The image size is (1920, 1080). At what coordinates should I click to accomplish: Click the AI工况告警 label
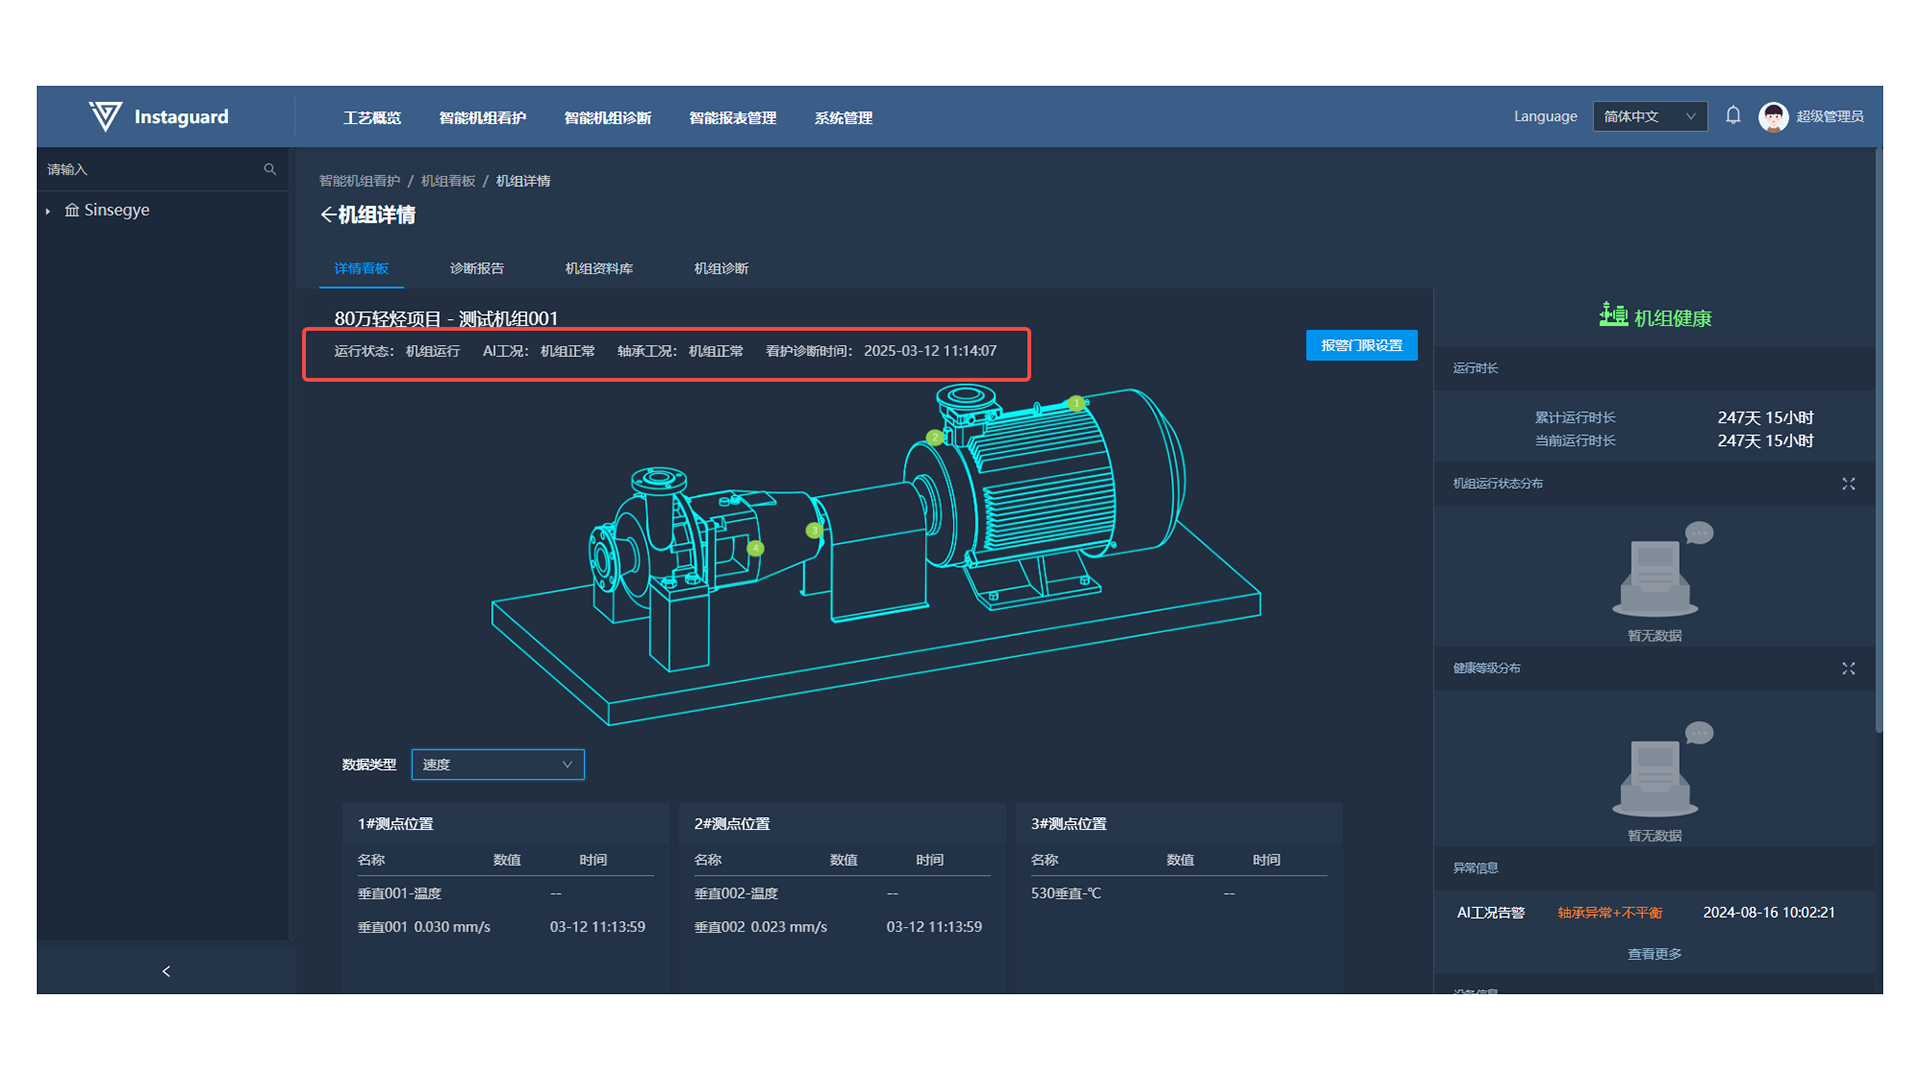click(1491, 913)
